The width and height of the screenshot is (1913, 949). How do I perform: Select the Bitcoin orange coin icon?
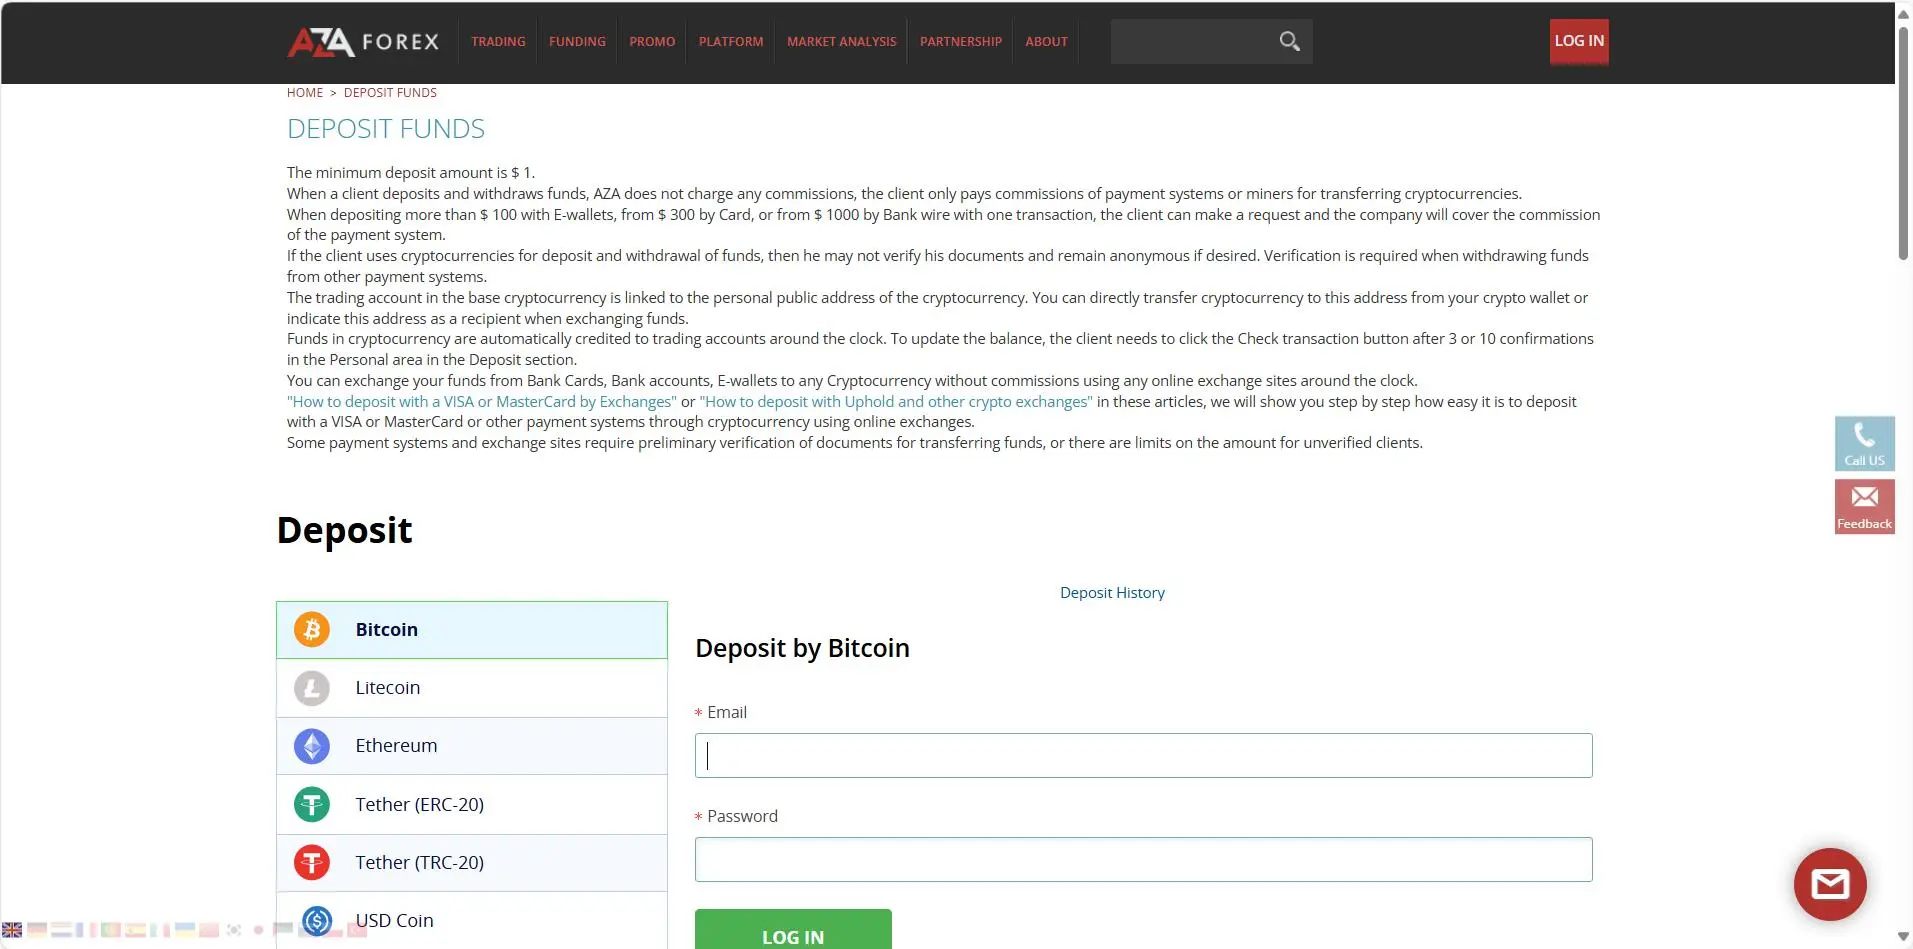pyautogui.click(x=312, y=630)
